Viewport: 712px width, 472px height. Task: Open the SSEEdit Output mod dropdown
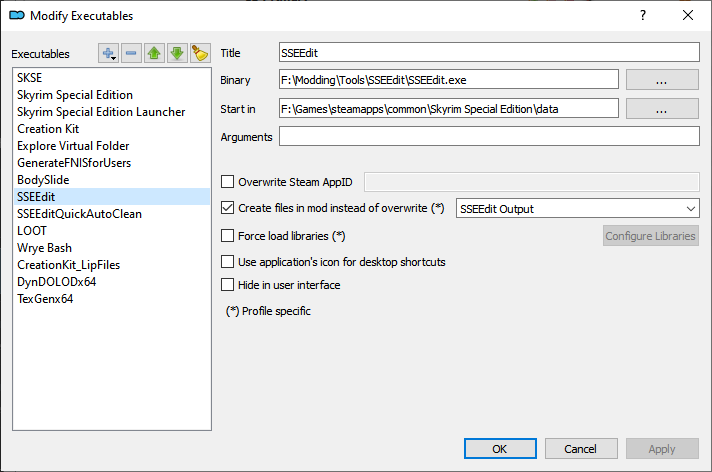pyautogui.click(x=576, y=208)
